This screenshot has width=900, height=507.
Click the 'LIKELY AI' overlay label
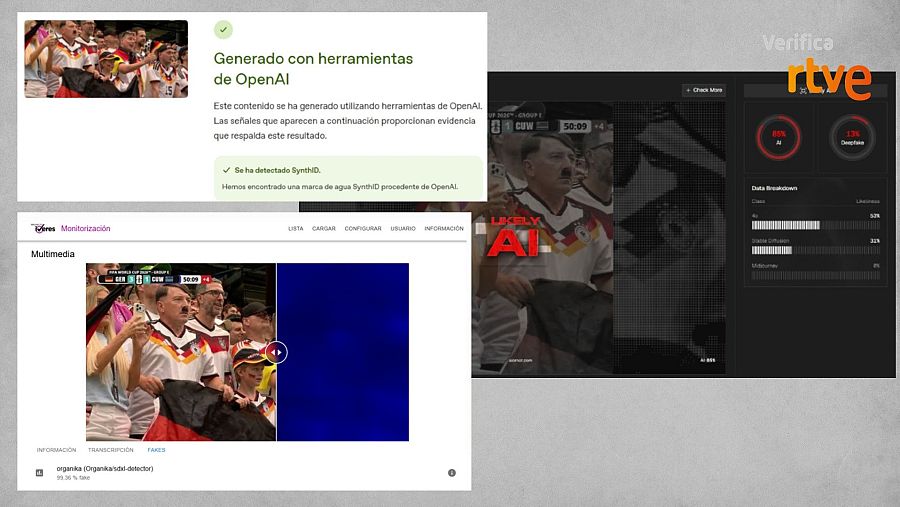pyautogui.click(x=515, y=237)
